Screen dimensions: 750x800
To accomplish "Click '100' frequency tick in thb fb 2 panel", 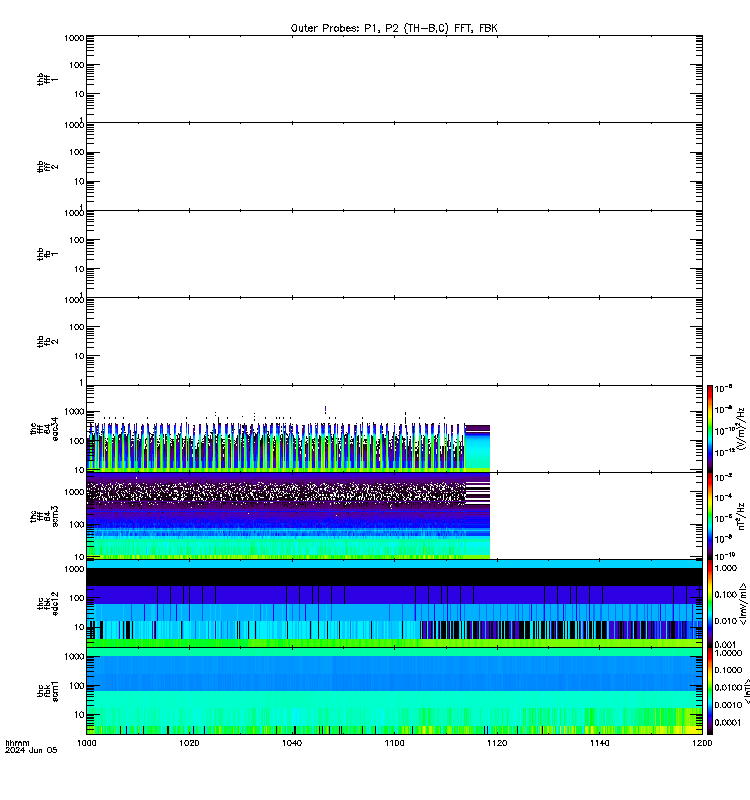I will pos(77,327).
